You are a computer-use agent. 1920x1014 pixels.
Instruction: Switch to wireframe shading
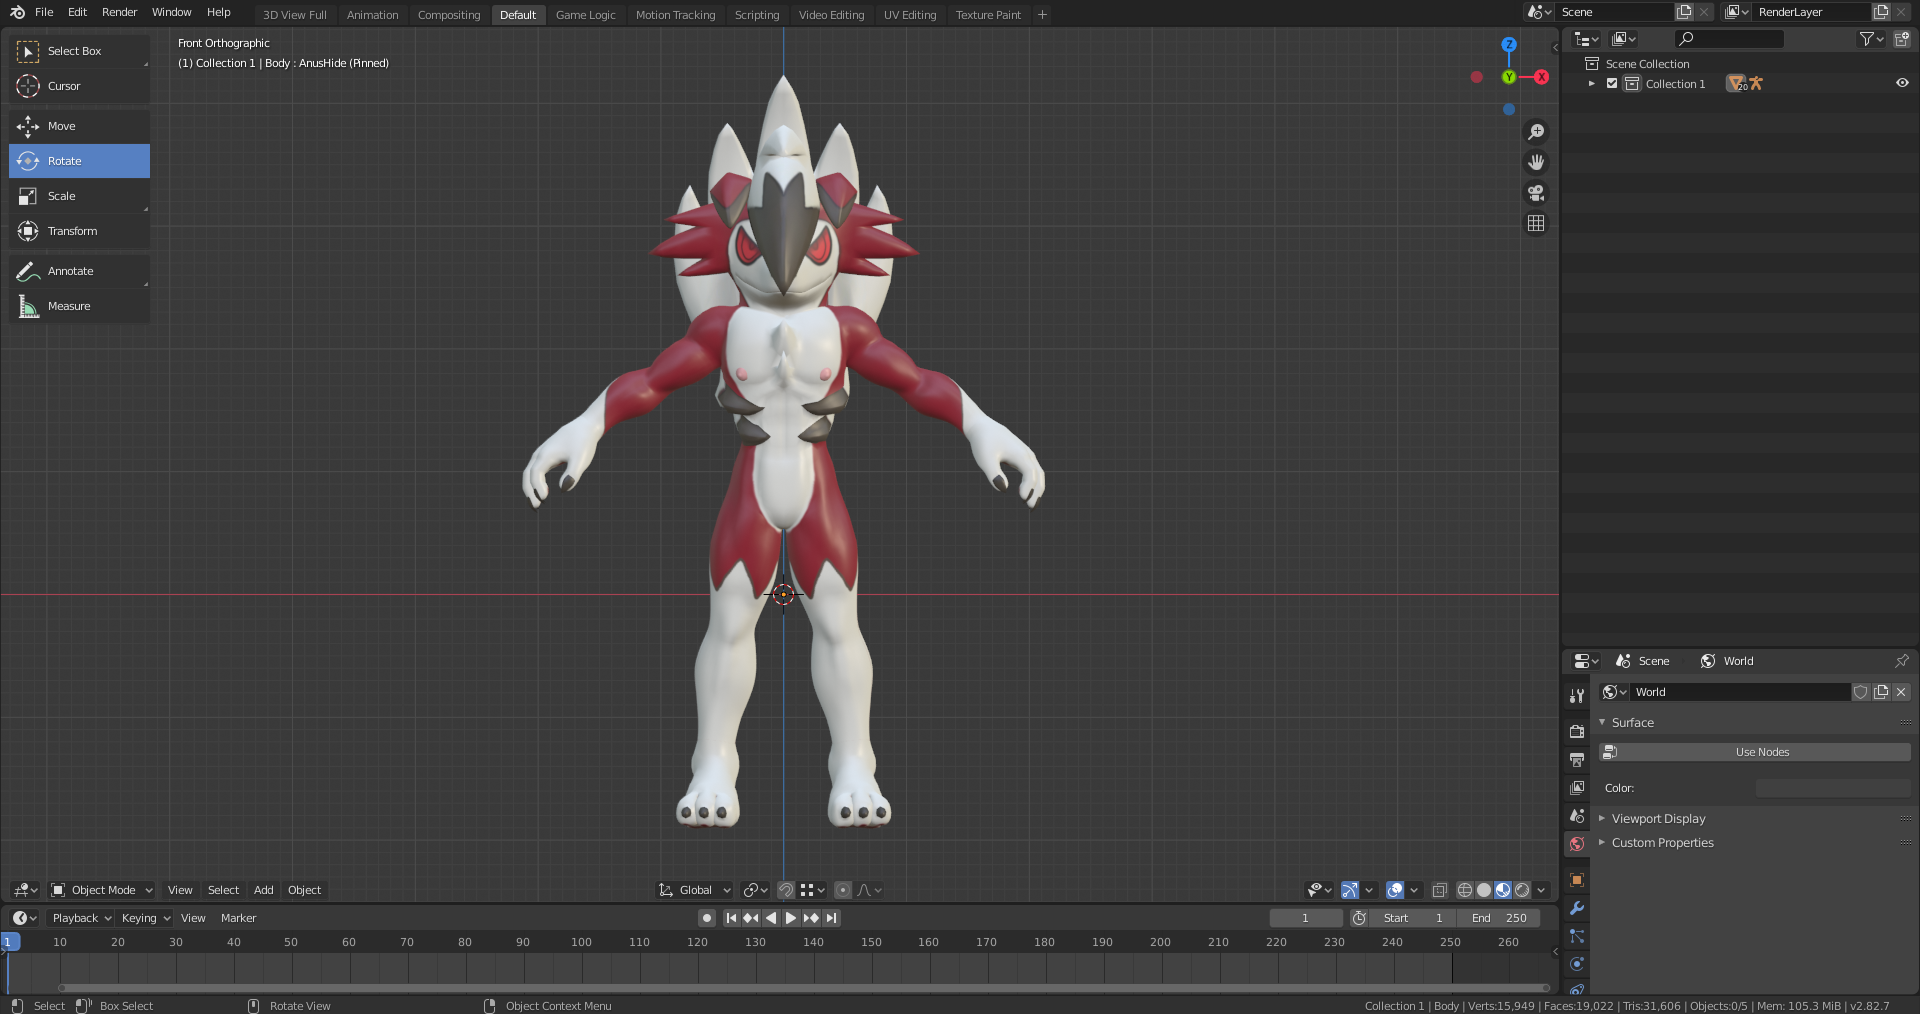[x=1465, y=890]
